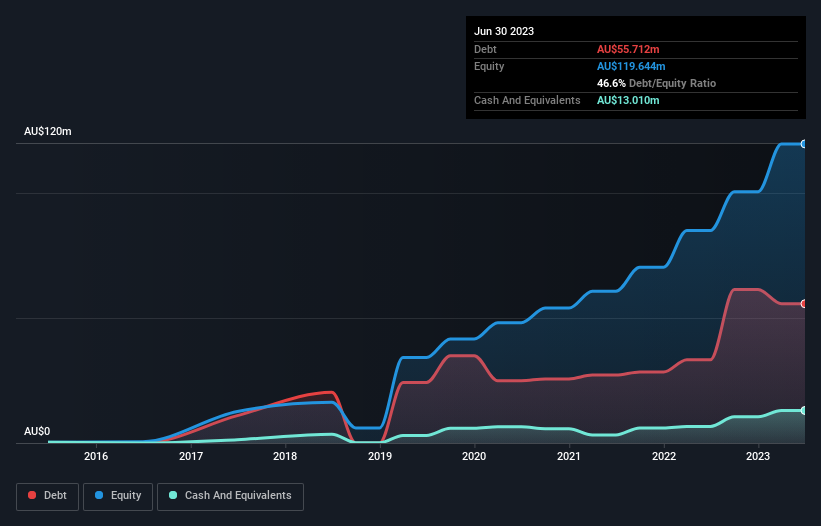
Task: Select the blue Equity endpoint marker
Action: (x=804, y=144)
